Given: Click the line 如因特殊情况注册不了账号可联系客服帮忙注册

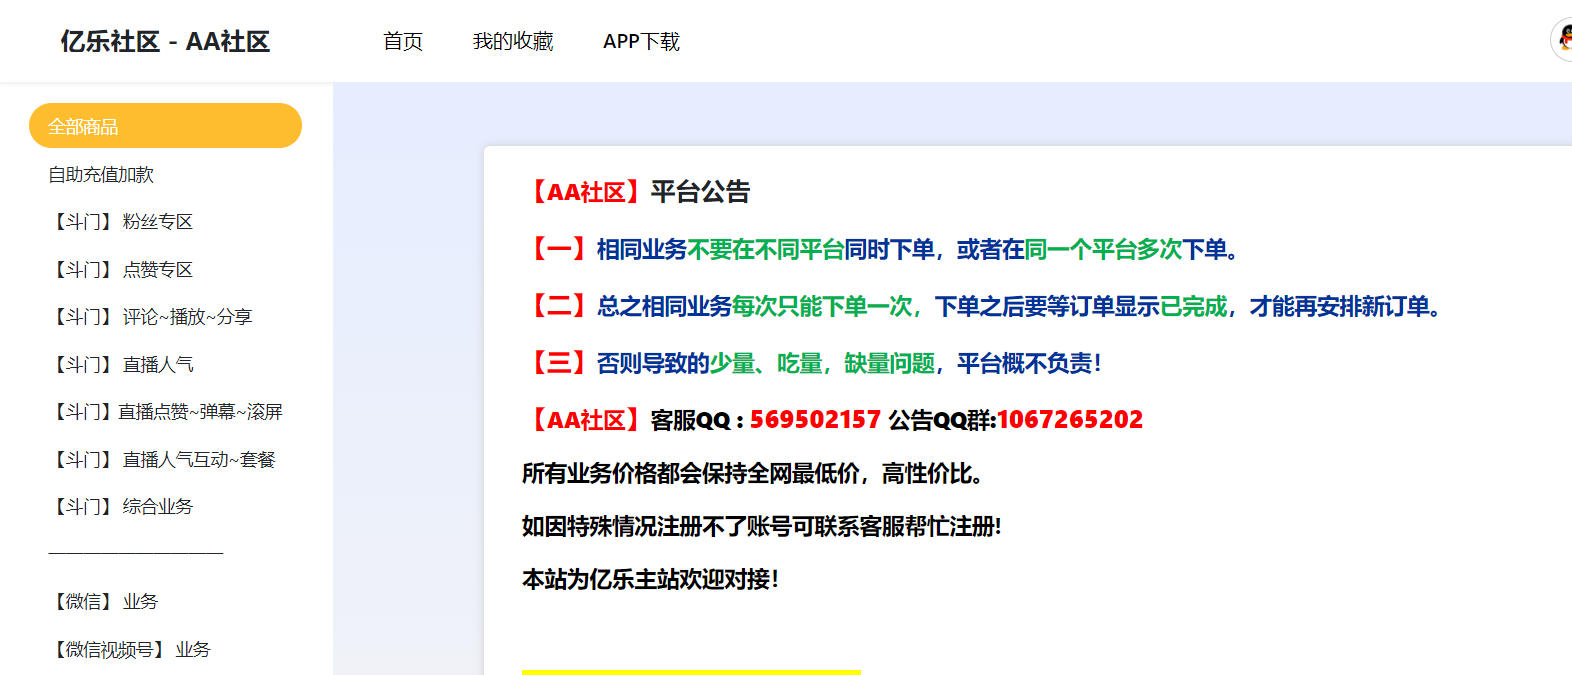Looking at the screenshot, I should click(762, 526).
